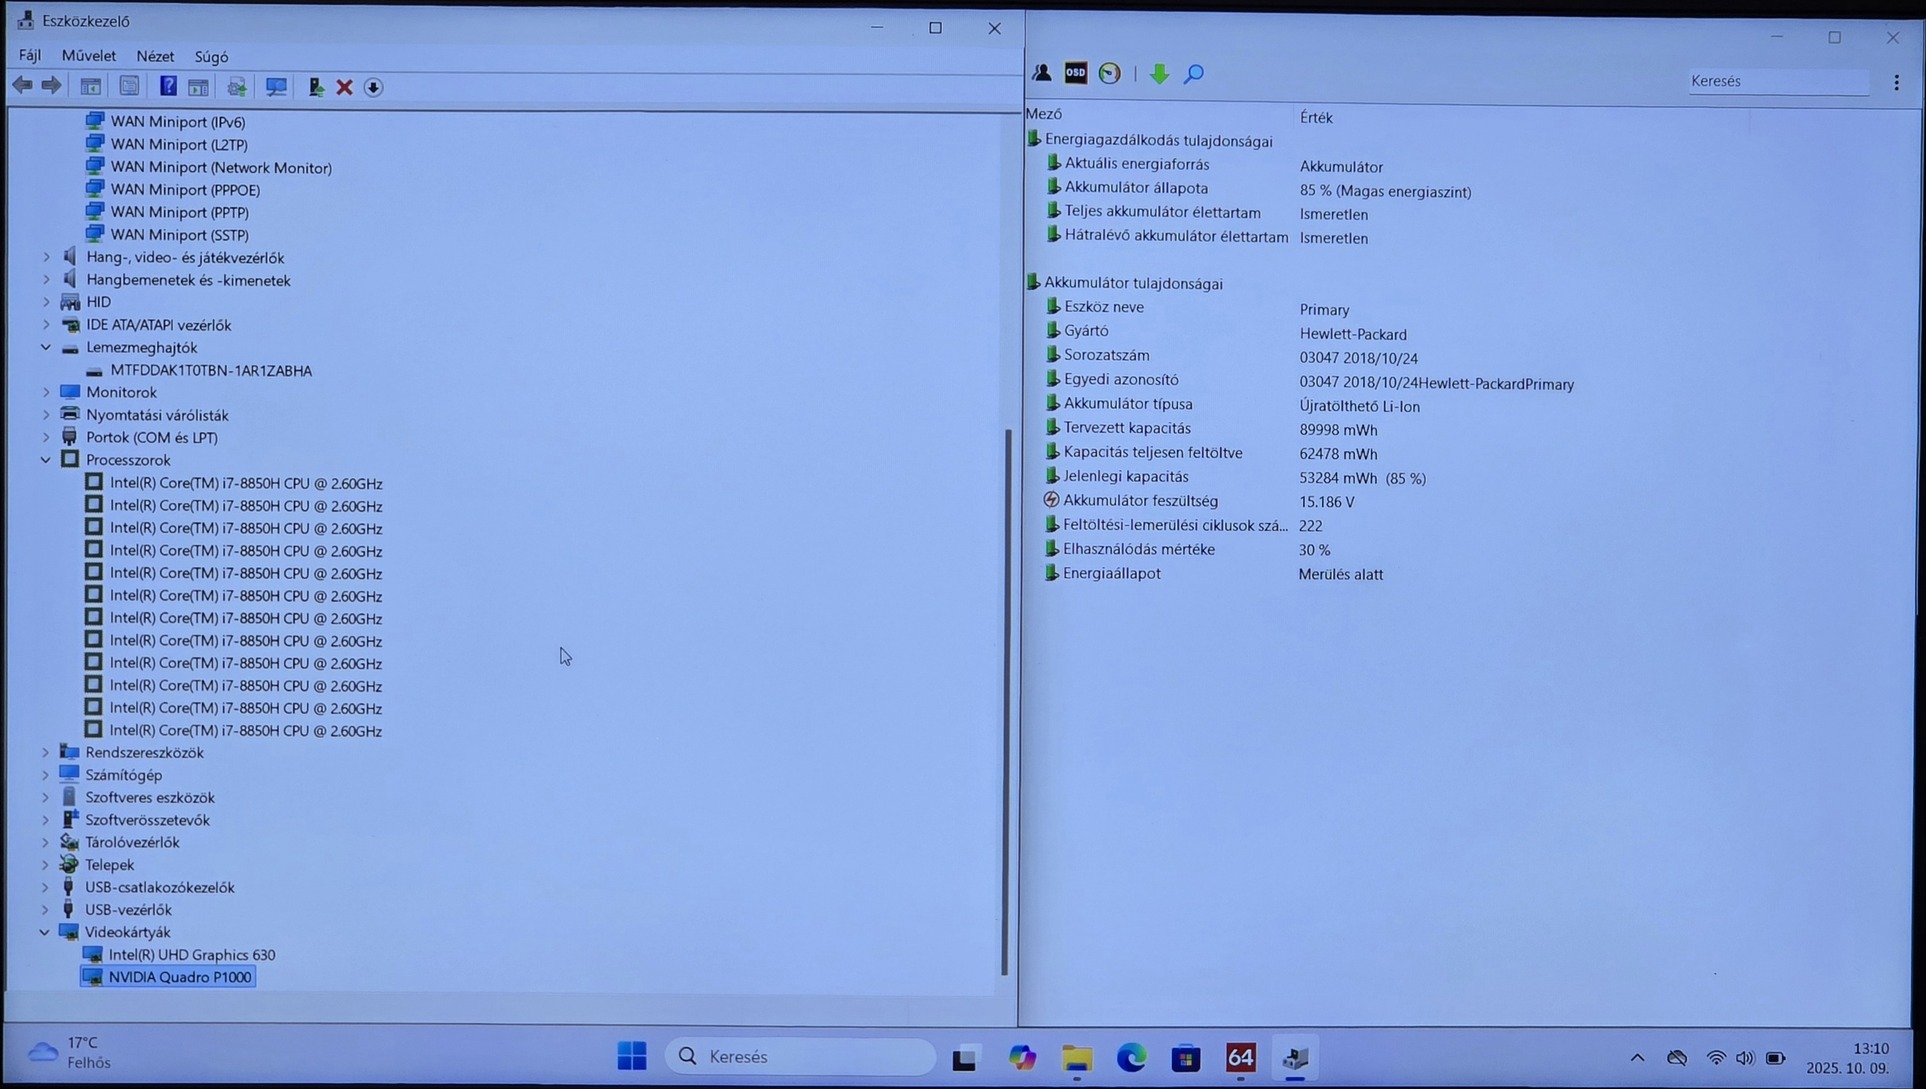Viewport: 1926px width, 1089px height.
Task: Click the red X uninstall device icon
Action: [344, 87]
